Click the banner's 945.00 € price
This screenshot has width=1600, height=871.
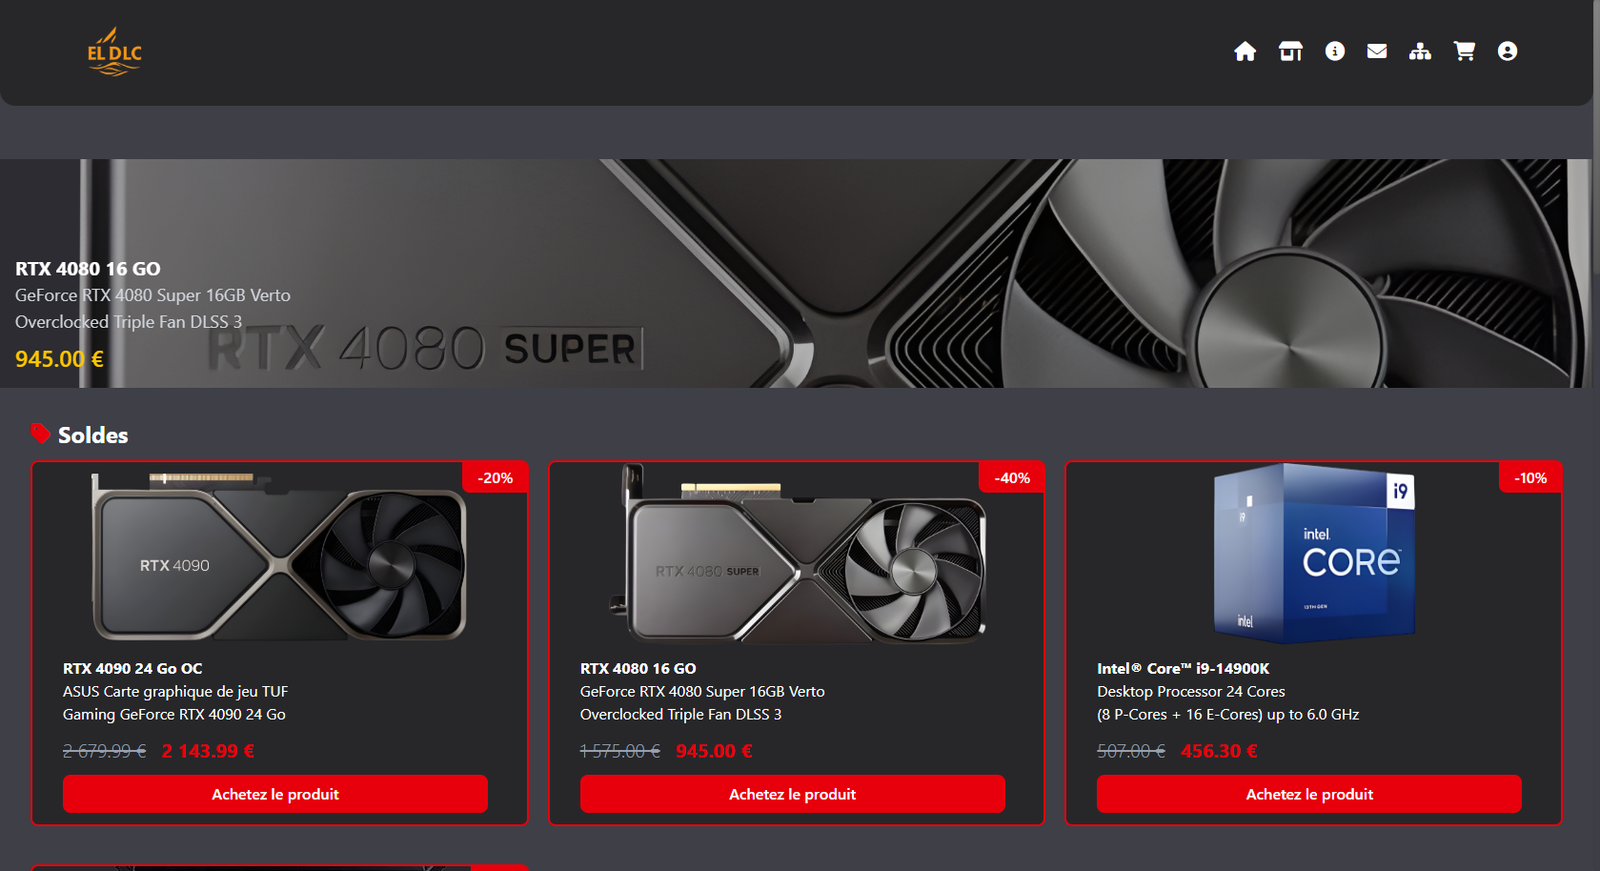(x=59, y=359)
